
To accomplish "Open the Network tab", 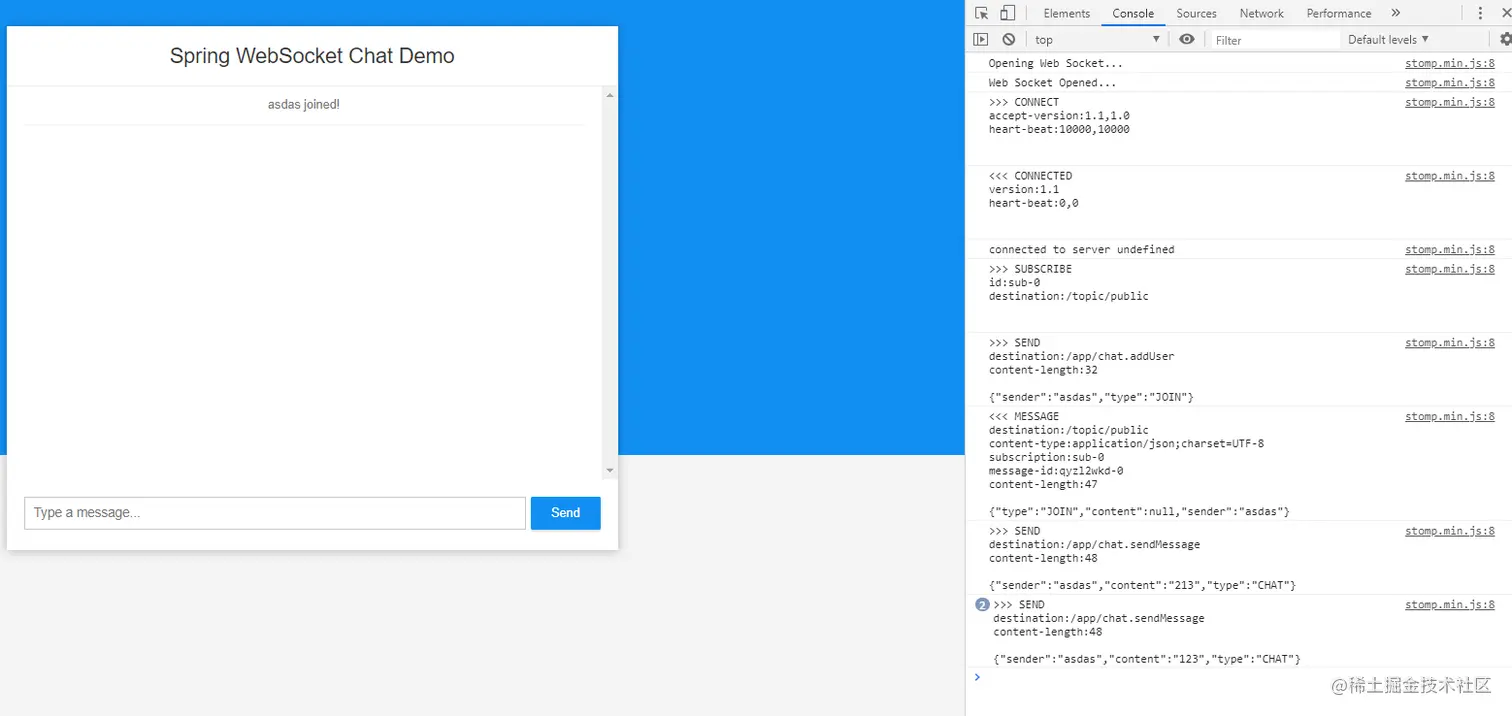I will point(1261,13).
